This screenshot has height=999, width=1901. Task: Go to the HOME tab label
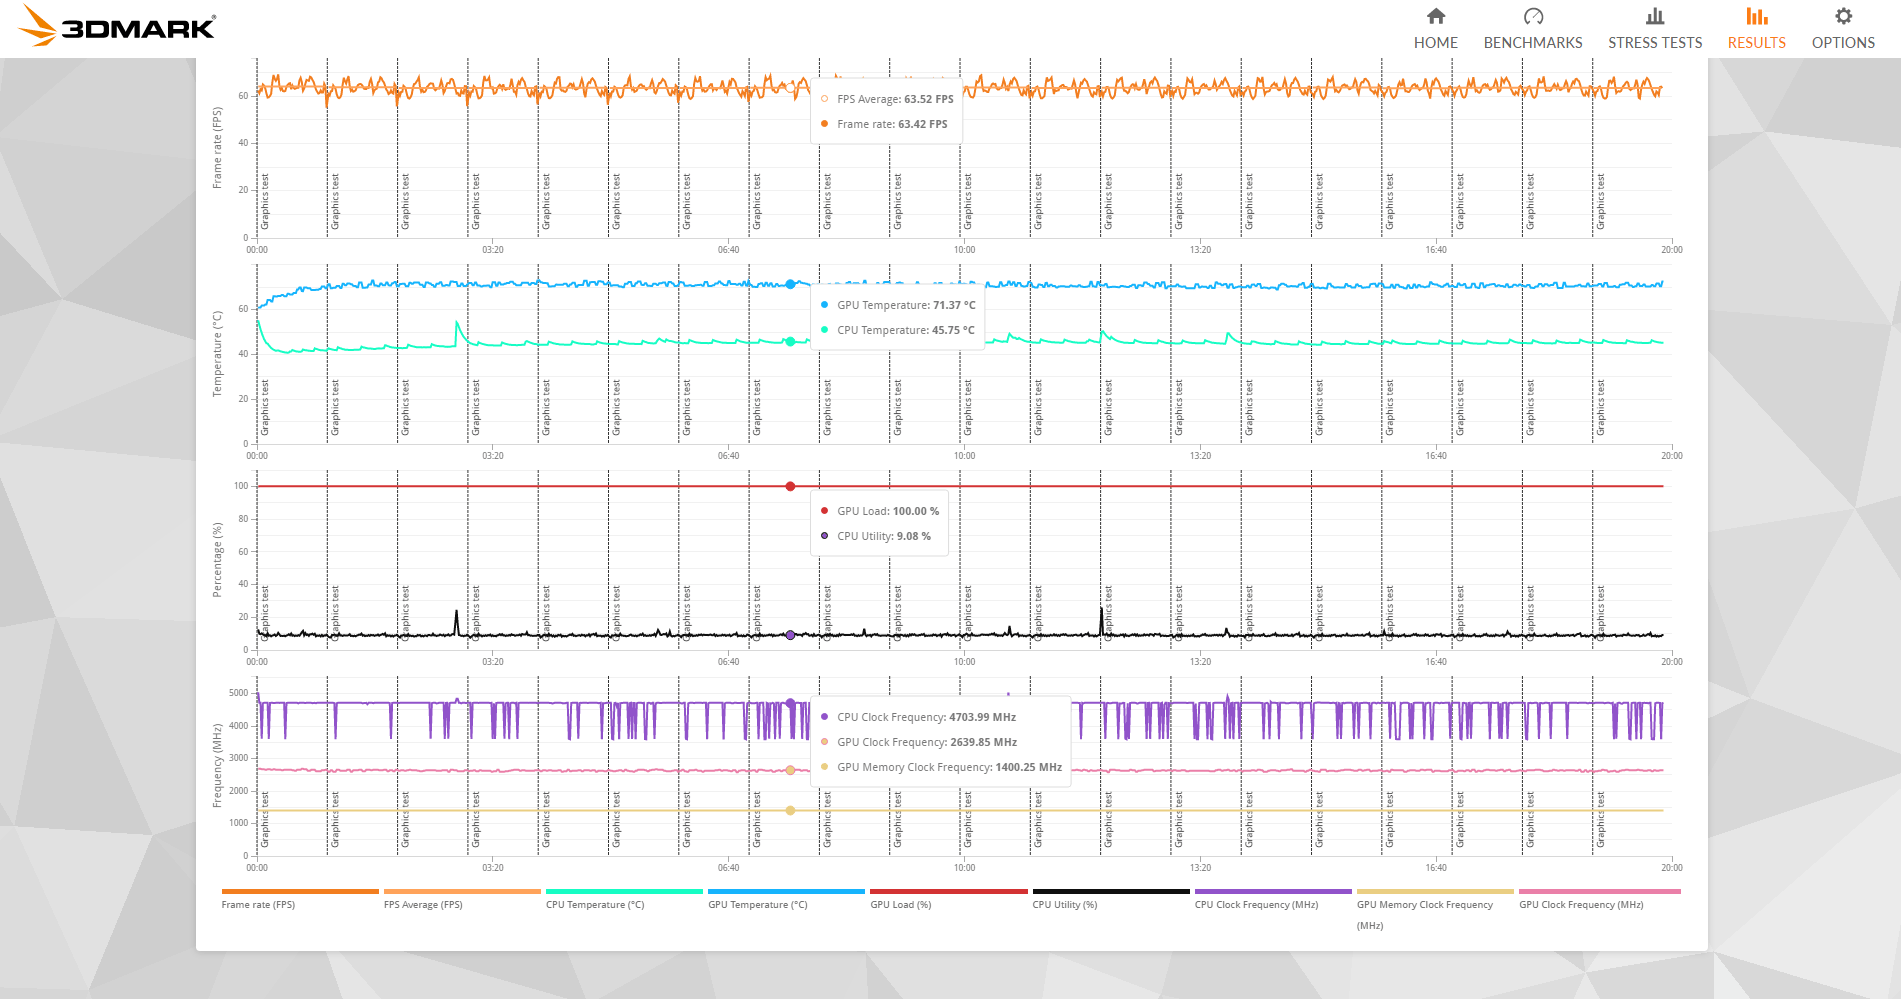(x=1435, y=43)
